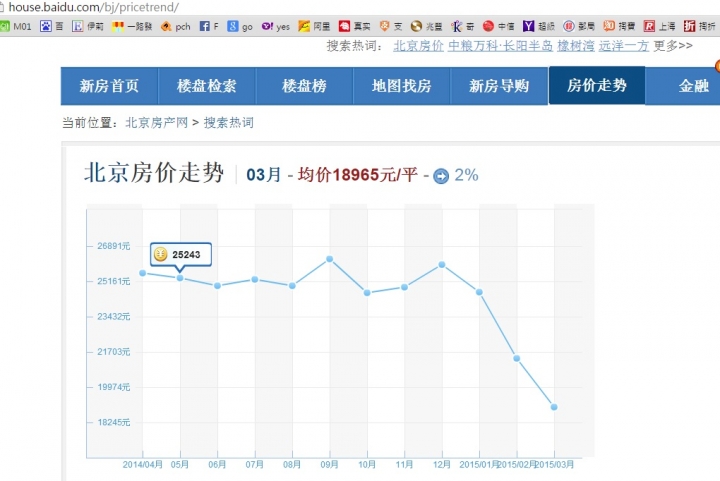Click the 12月 data point
720x481 pixels.
442,264
